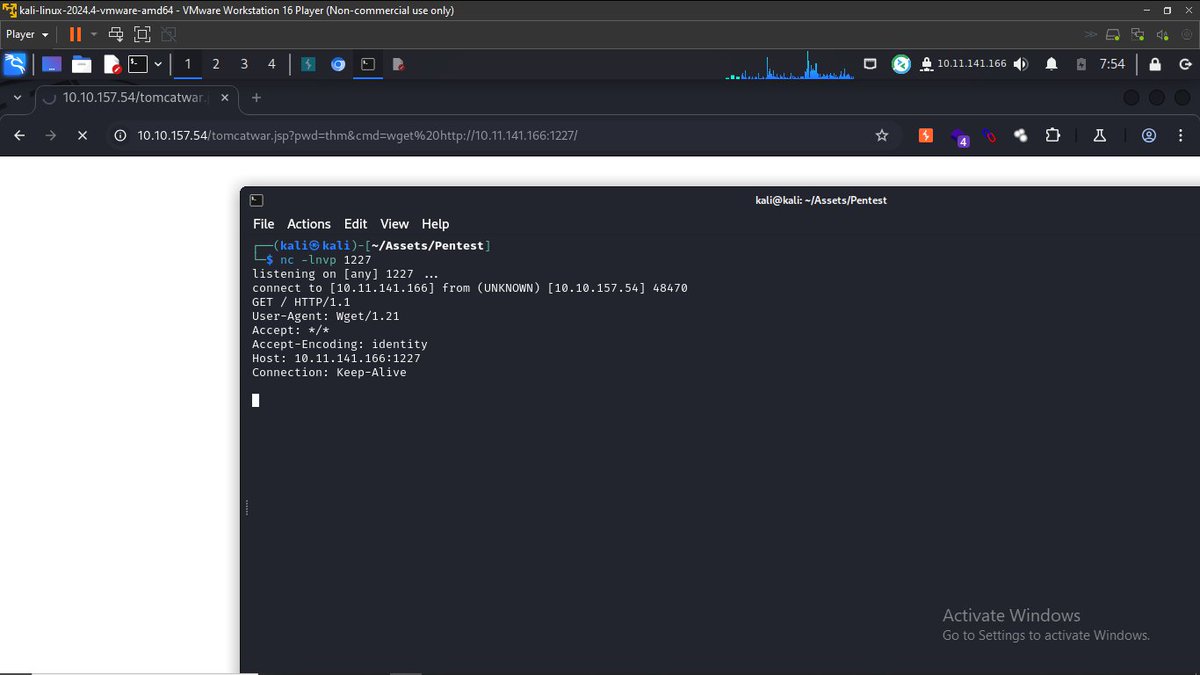Click the show desktop panel icon
The width and height of the screenshot is (1200, 675).
pyautogui.click(x=51, y=65)
